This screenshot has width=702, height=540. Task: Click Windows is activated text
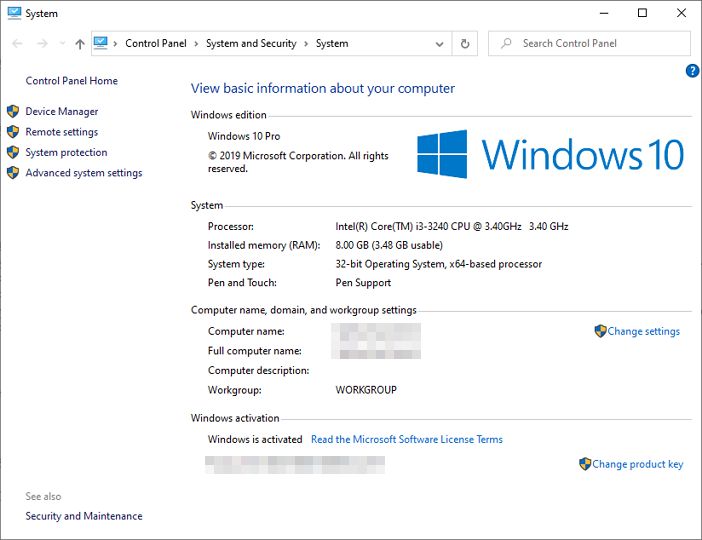(255, 439)
